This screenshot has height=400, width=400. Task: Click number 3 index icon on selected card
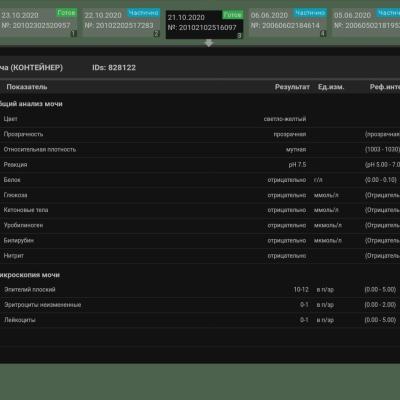pyautogui.click(x=239, y=35)
